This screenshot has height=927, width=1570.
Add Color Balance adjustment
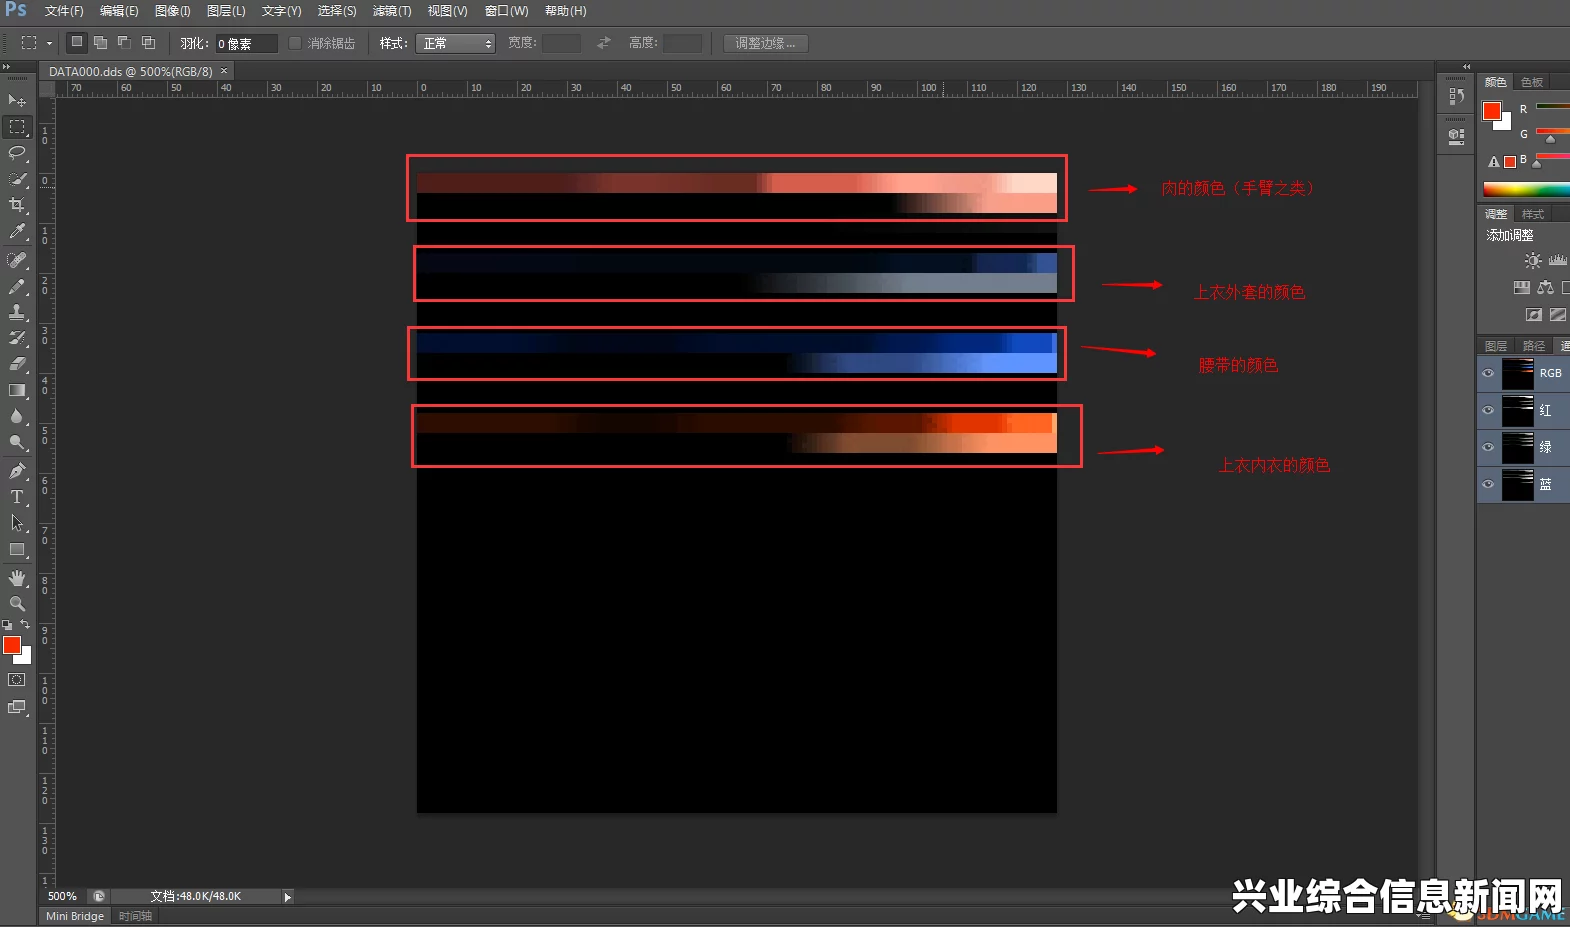(1546, 288)
